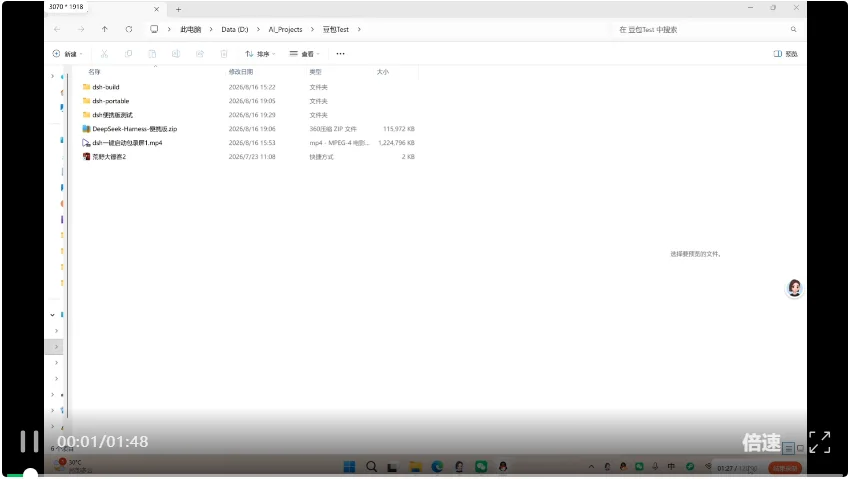Open QQ penguin on taskbar

(x=502, y=467)
